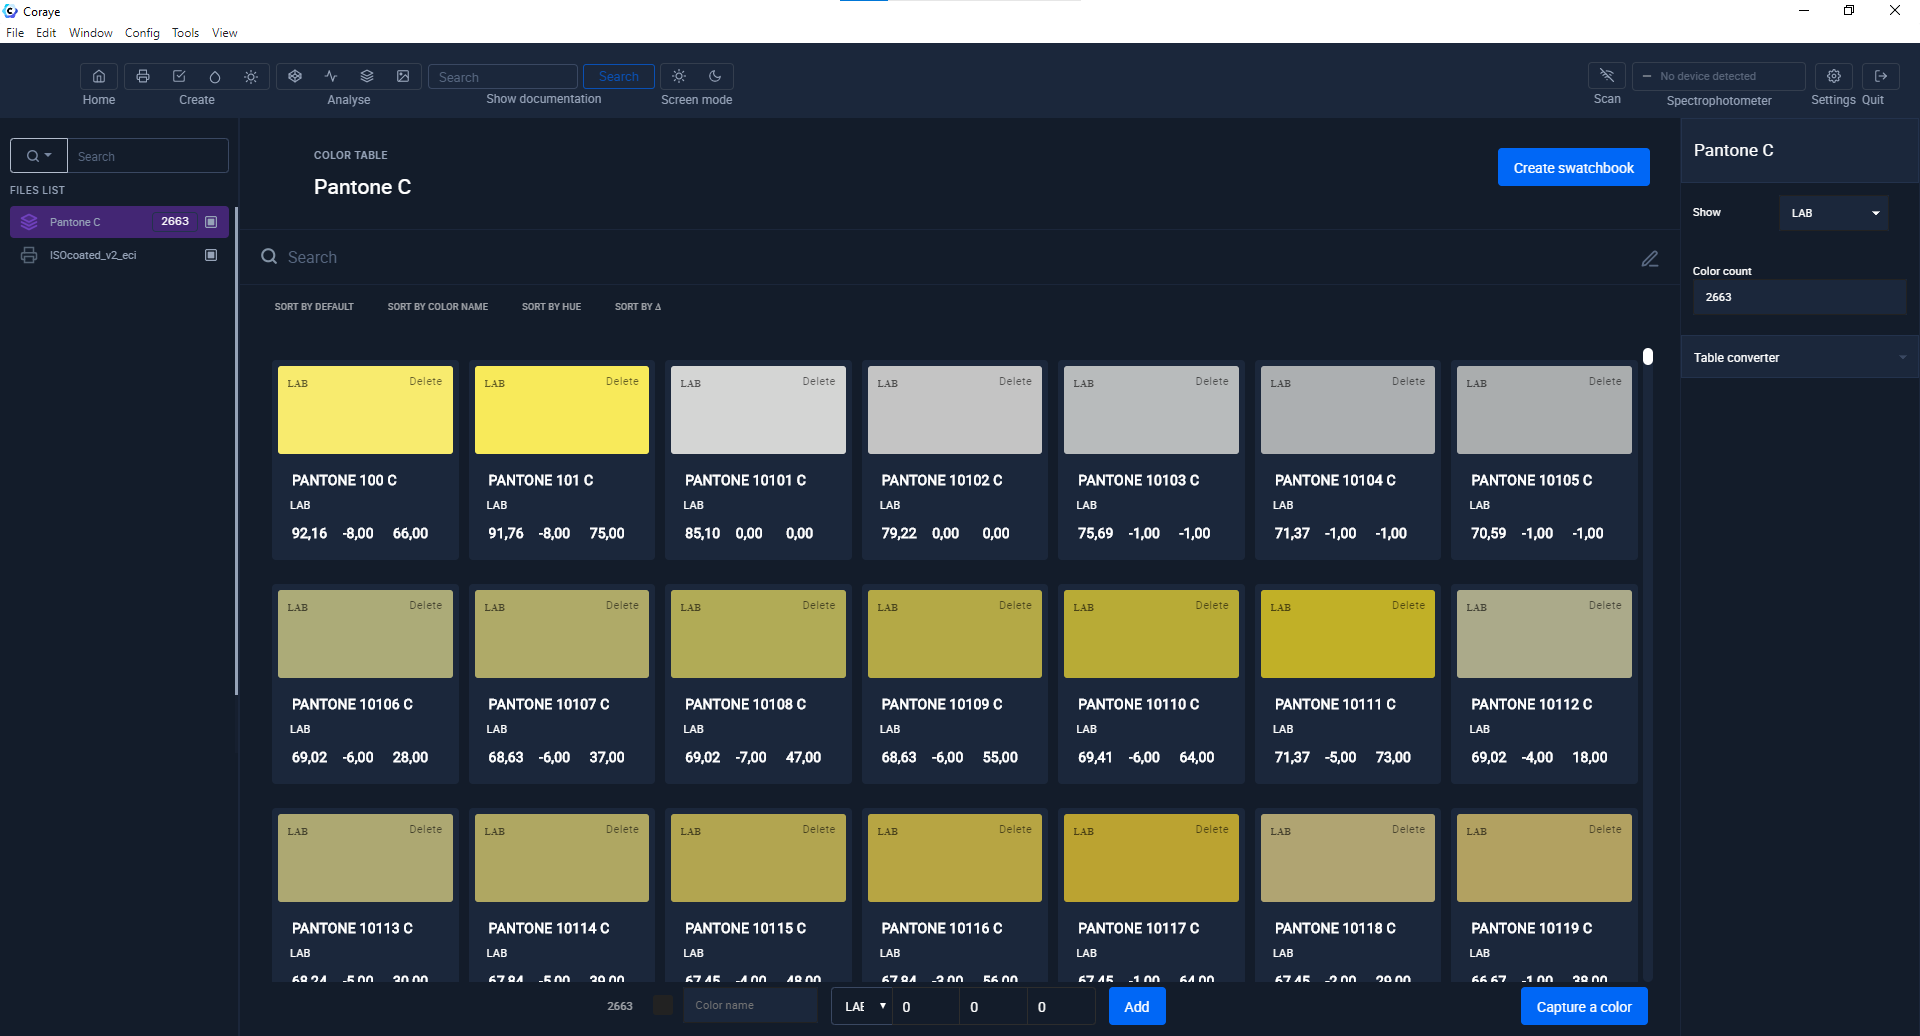Switch to dark screen mode (moon icon)

[x=715, y=76]
